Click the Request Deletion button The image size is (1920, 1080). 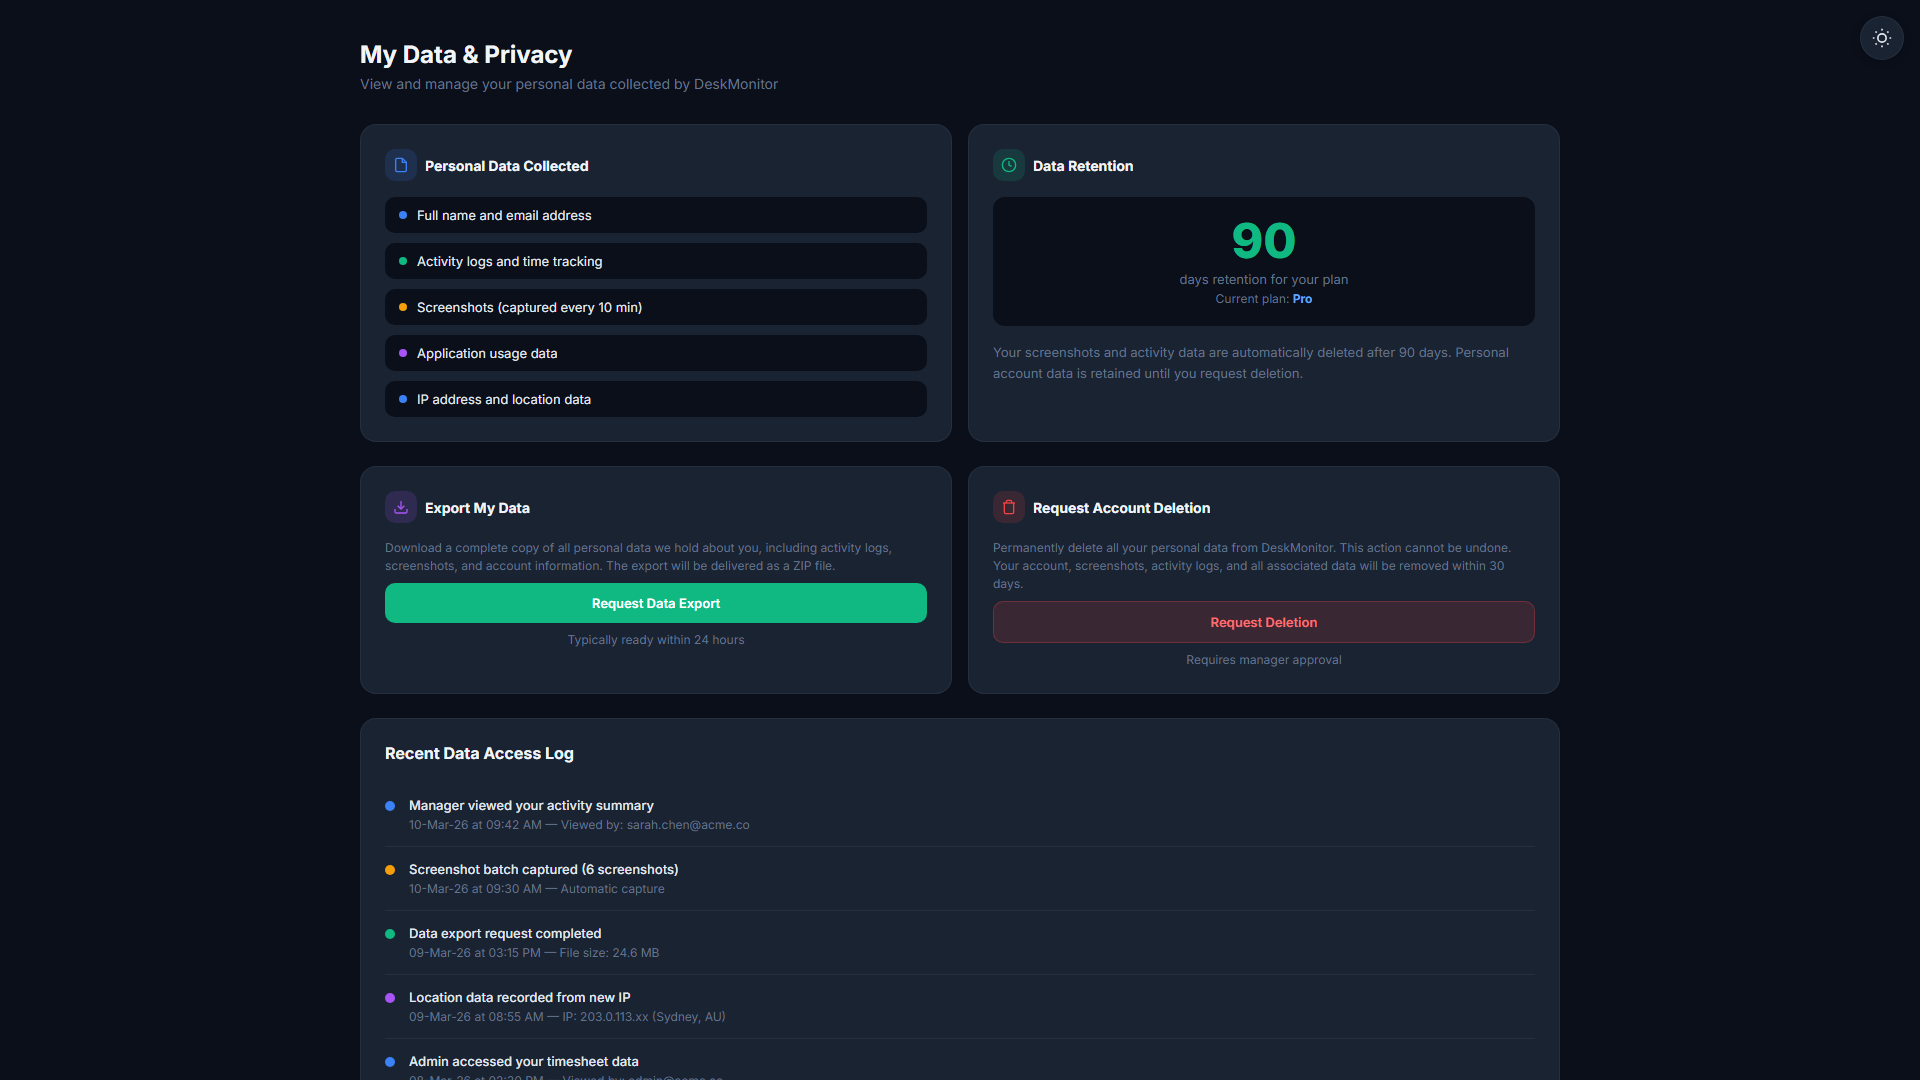point(1264,622)
